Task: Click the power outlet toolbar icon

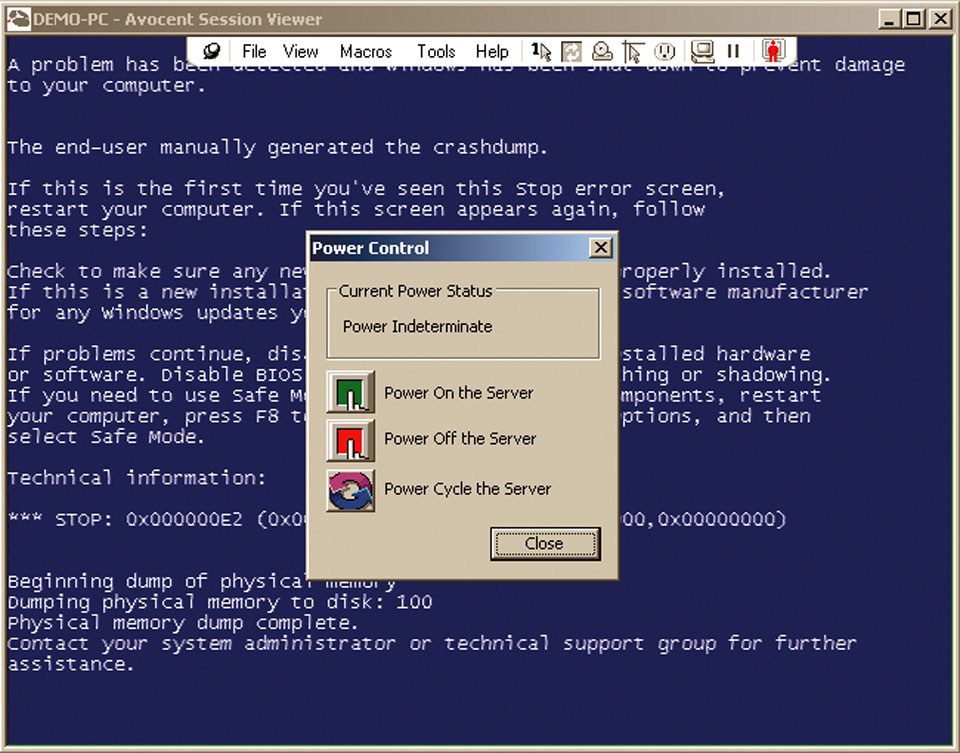Action: pyautogui.click(x=665, y=51)
